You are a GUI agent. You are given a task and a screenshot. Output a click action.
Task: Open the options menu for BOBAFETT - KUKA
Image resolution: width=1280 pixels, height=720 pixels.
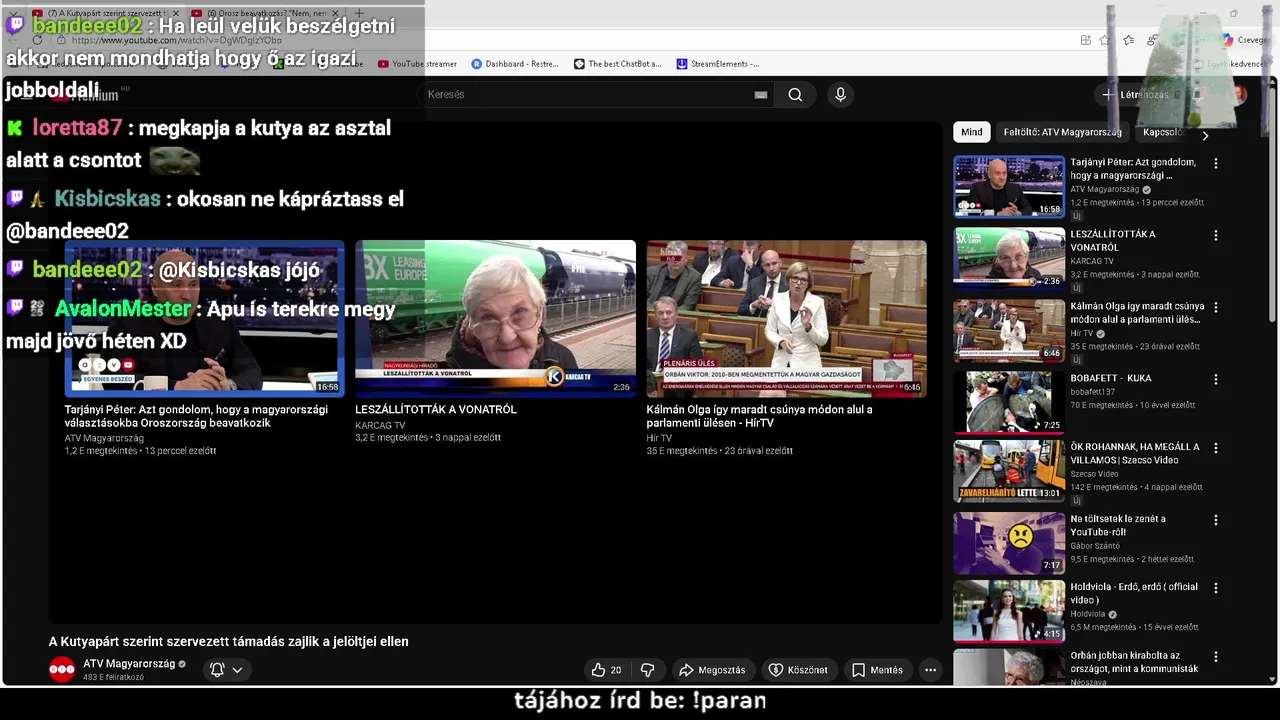[1216, 379]
